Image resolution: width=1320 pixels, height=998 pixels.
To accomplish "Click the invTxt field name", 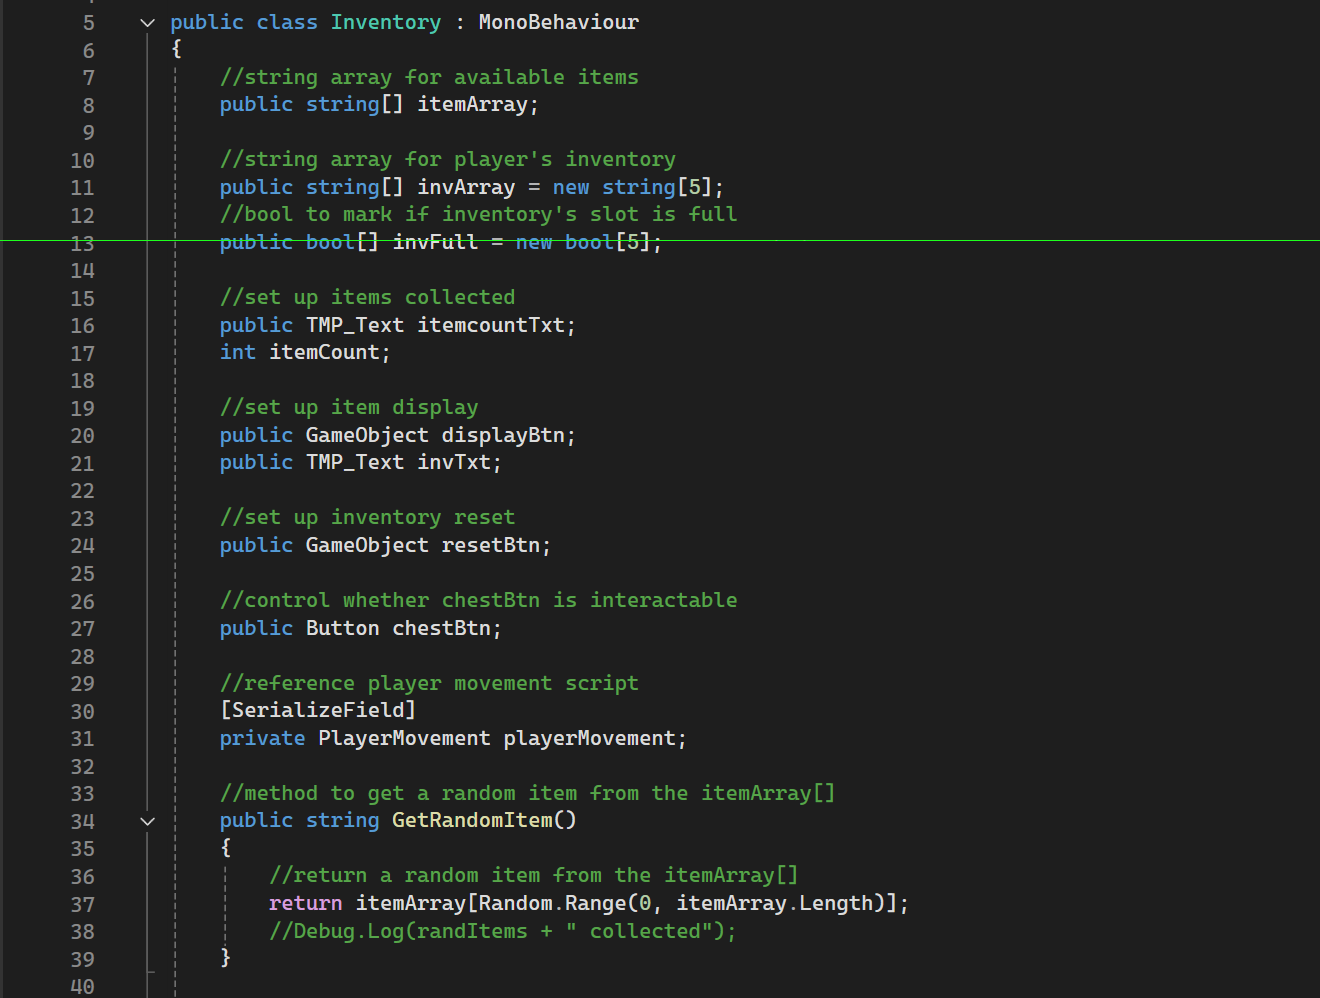I will (453, 462).
